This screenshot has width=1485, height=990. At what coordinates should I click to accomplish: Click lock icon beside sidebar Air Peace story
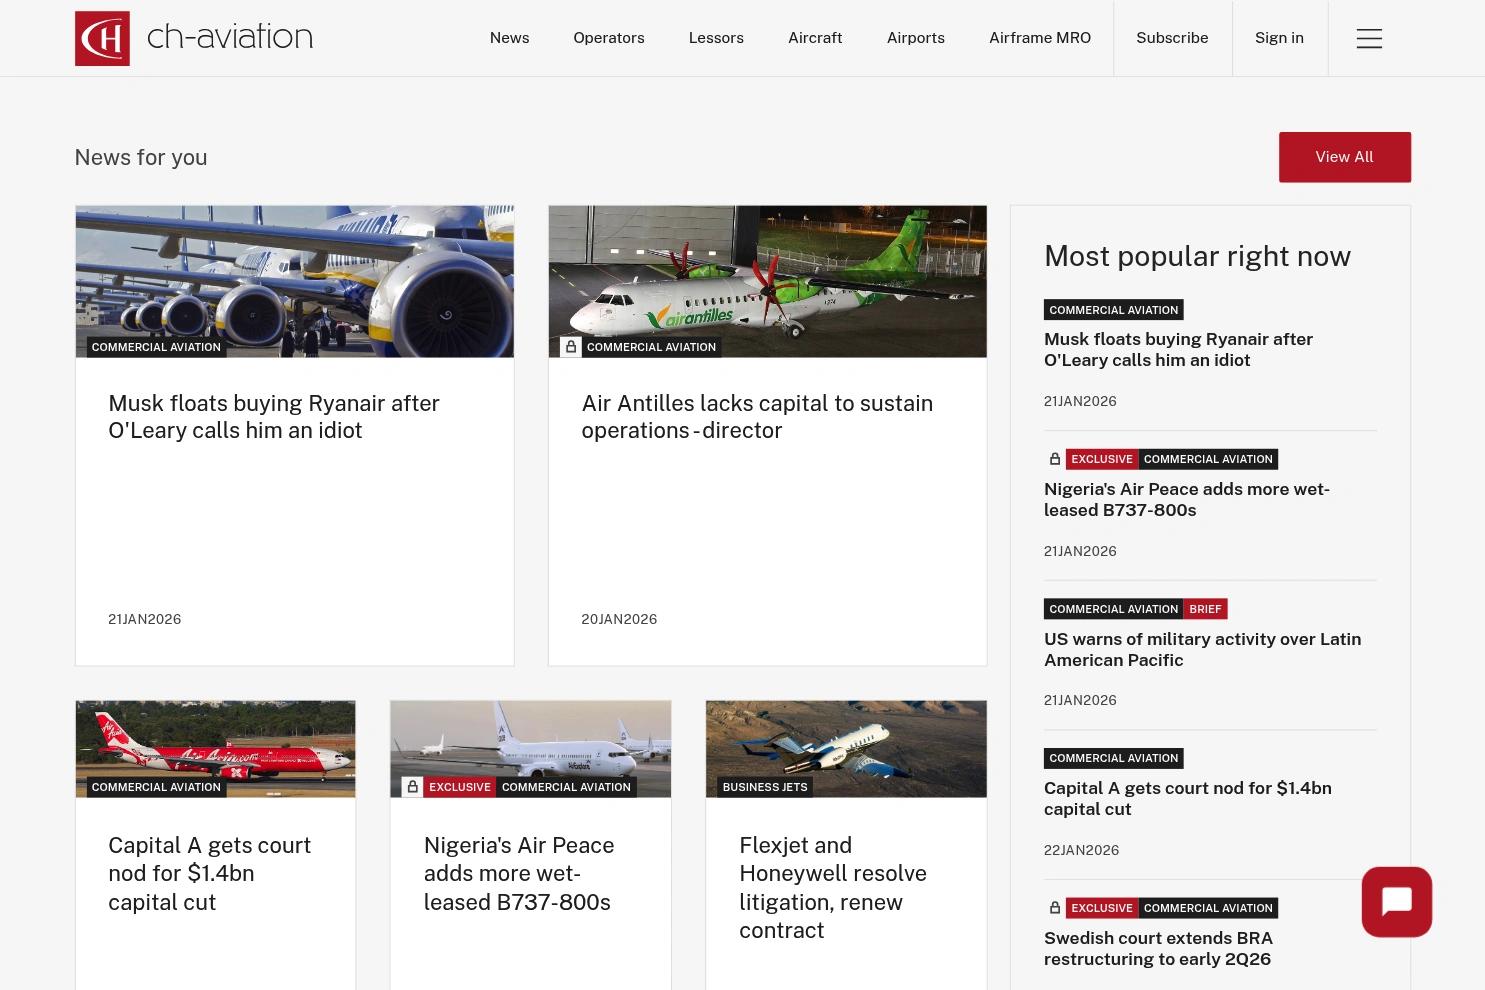[x=1054, y=459]
